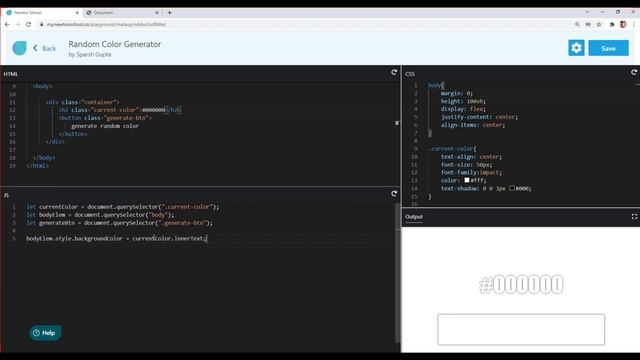Click the browser zoom magnifier icon

coord(577,24)
